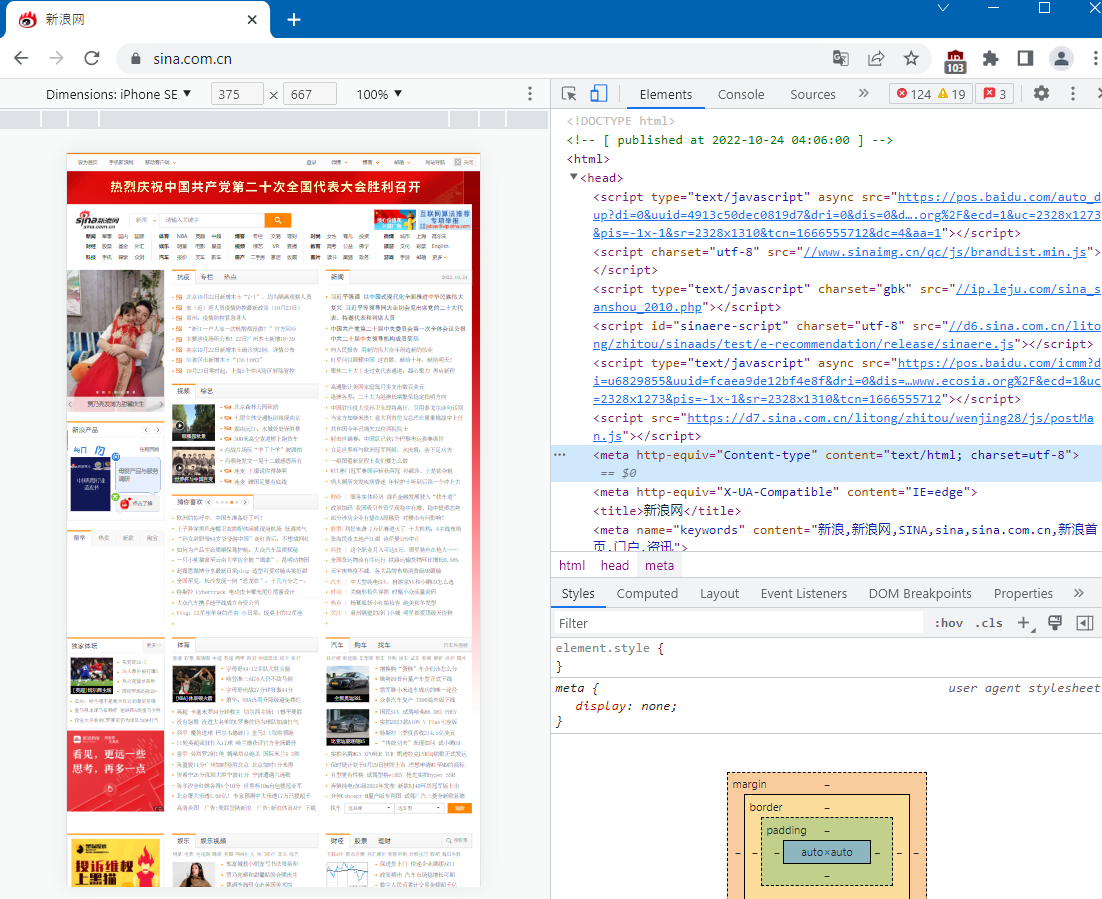Open the postMan.js script link
Image resolution: width=1102 pixels, height=899 pixels.
[843, 427]
